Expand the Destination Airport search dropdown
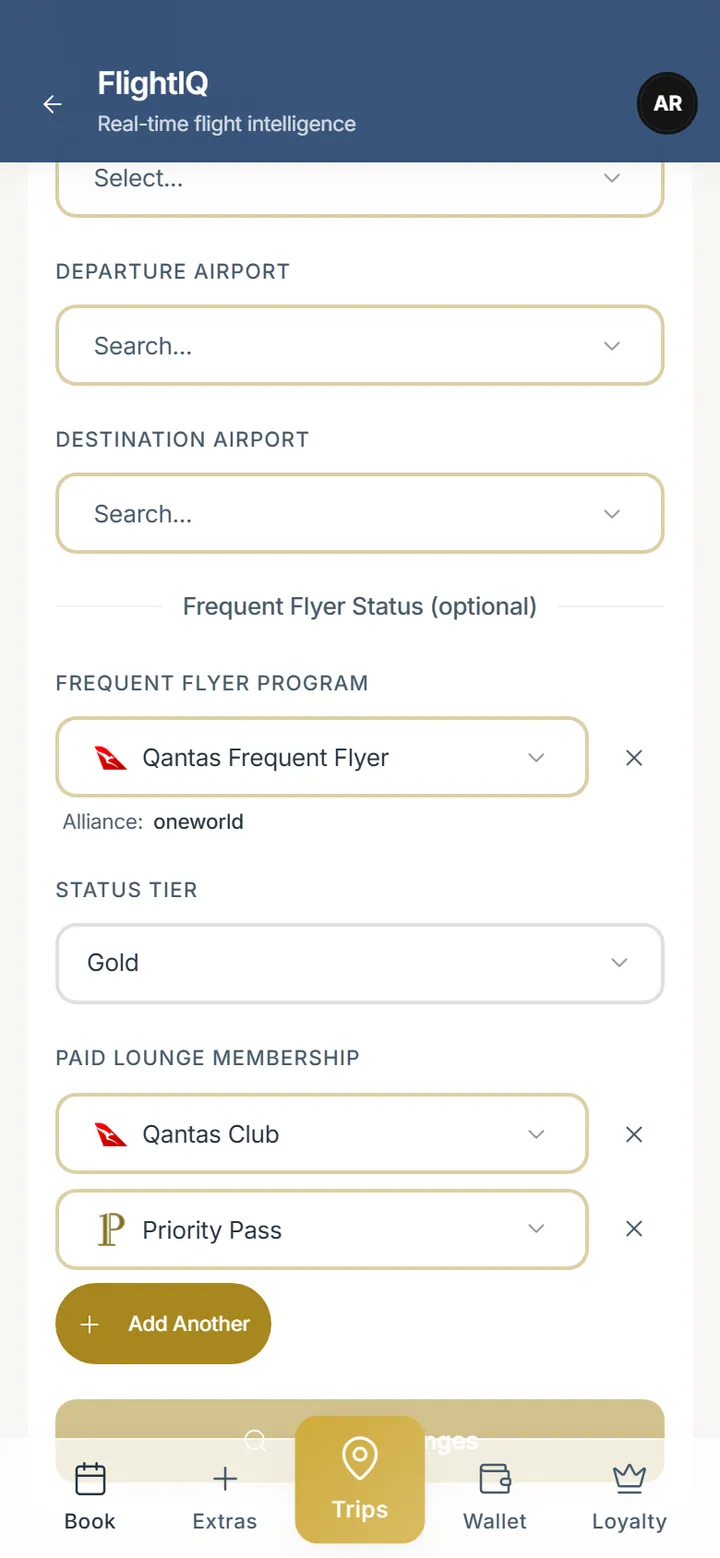This screenshot has height=1558, width=720. pyautogui.click(x=360, y=513)
